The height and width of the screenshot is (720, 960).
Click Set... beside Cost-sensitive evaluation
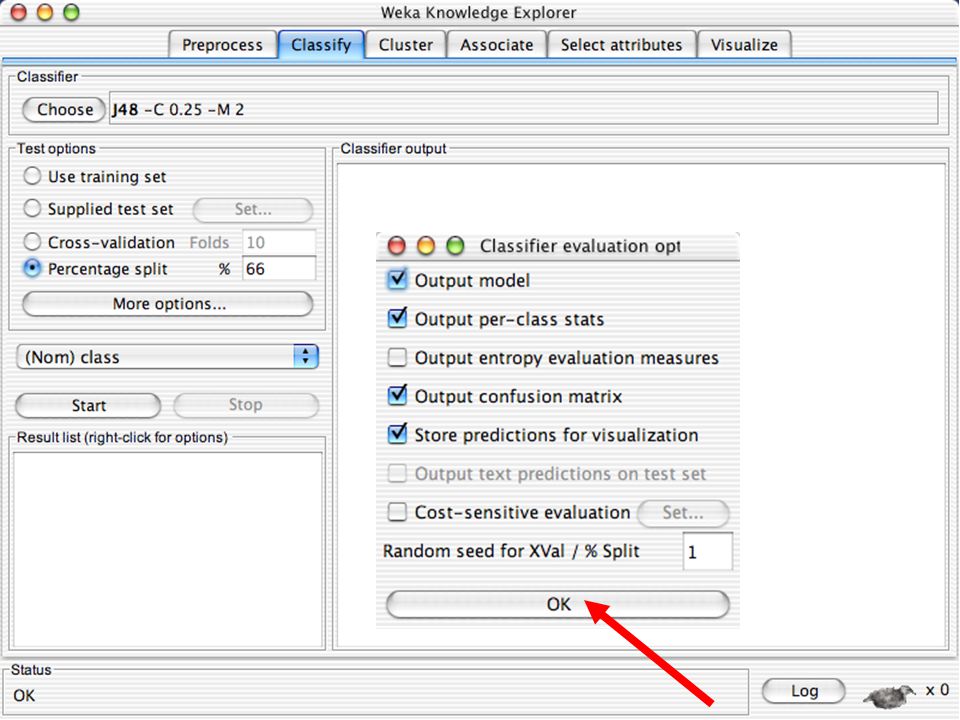pos(683,512)
